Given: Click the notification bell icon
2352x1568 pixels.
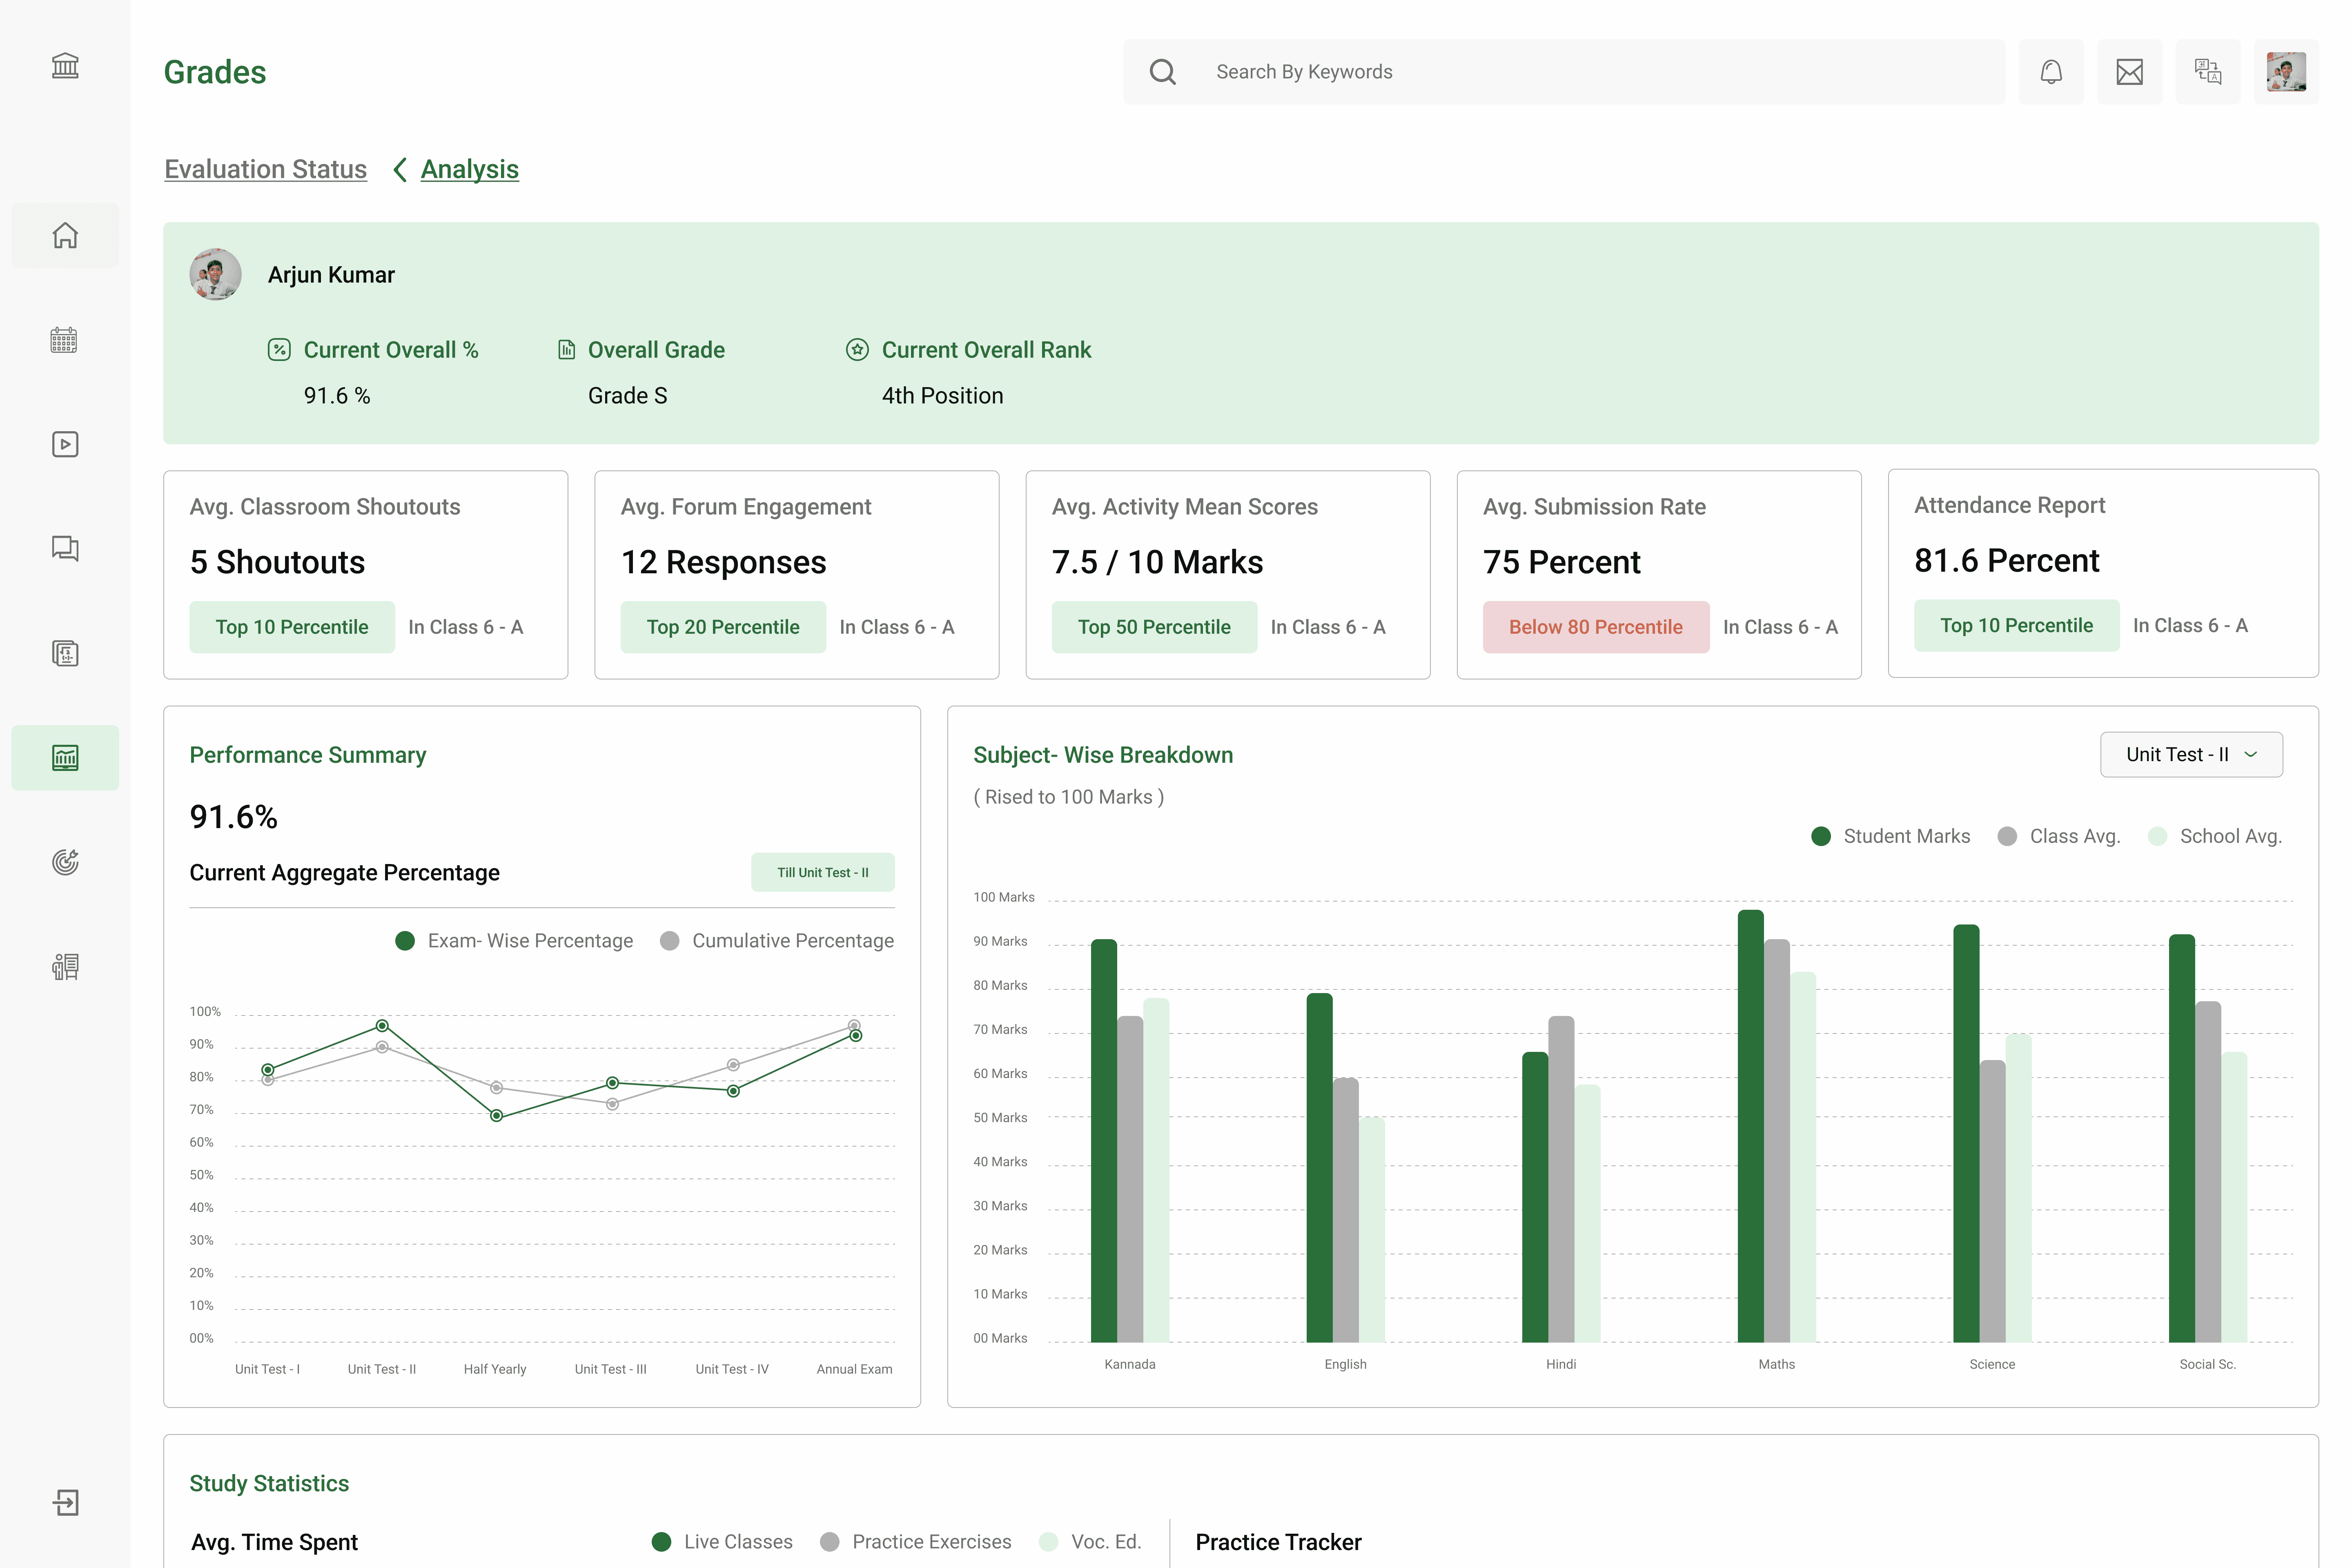Looking at the screenshot, I should point(2051,72).
